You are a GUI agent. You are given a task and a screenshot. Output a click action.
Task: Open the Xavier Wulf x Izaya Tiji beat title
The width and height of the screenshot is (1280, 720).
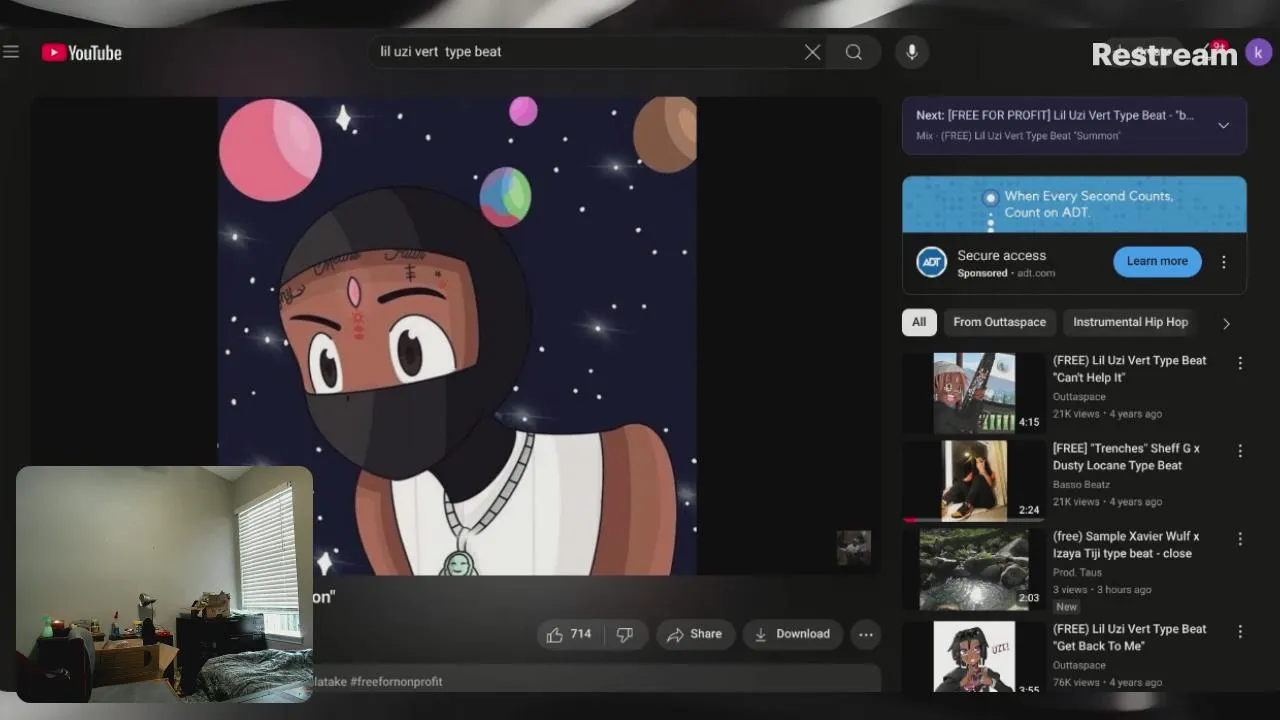1126,545
